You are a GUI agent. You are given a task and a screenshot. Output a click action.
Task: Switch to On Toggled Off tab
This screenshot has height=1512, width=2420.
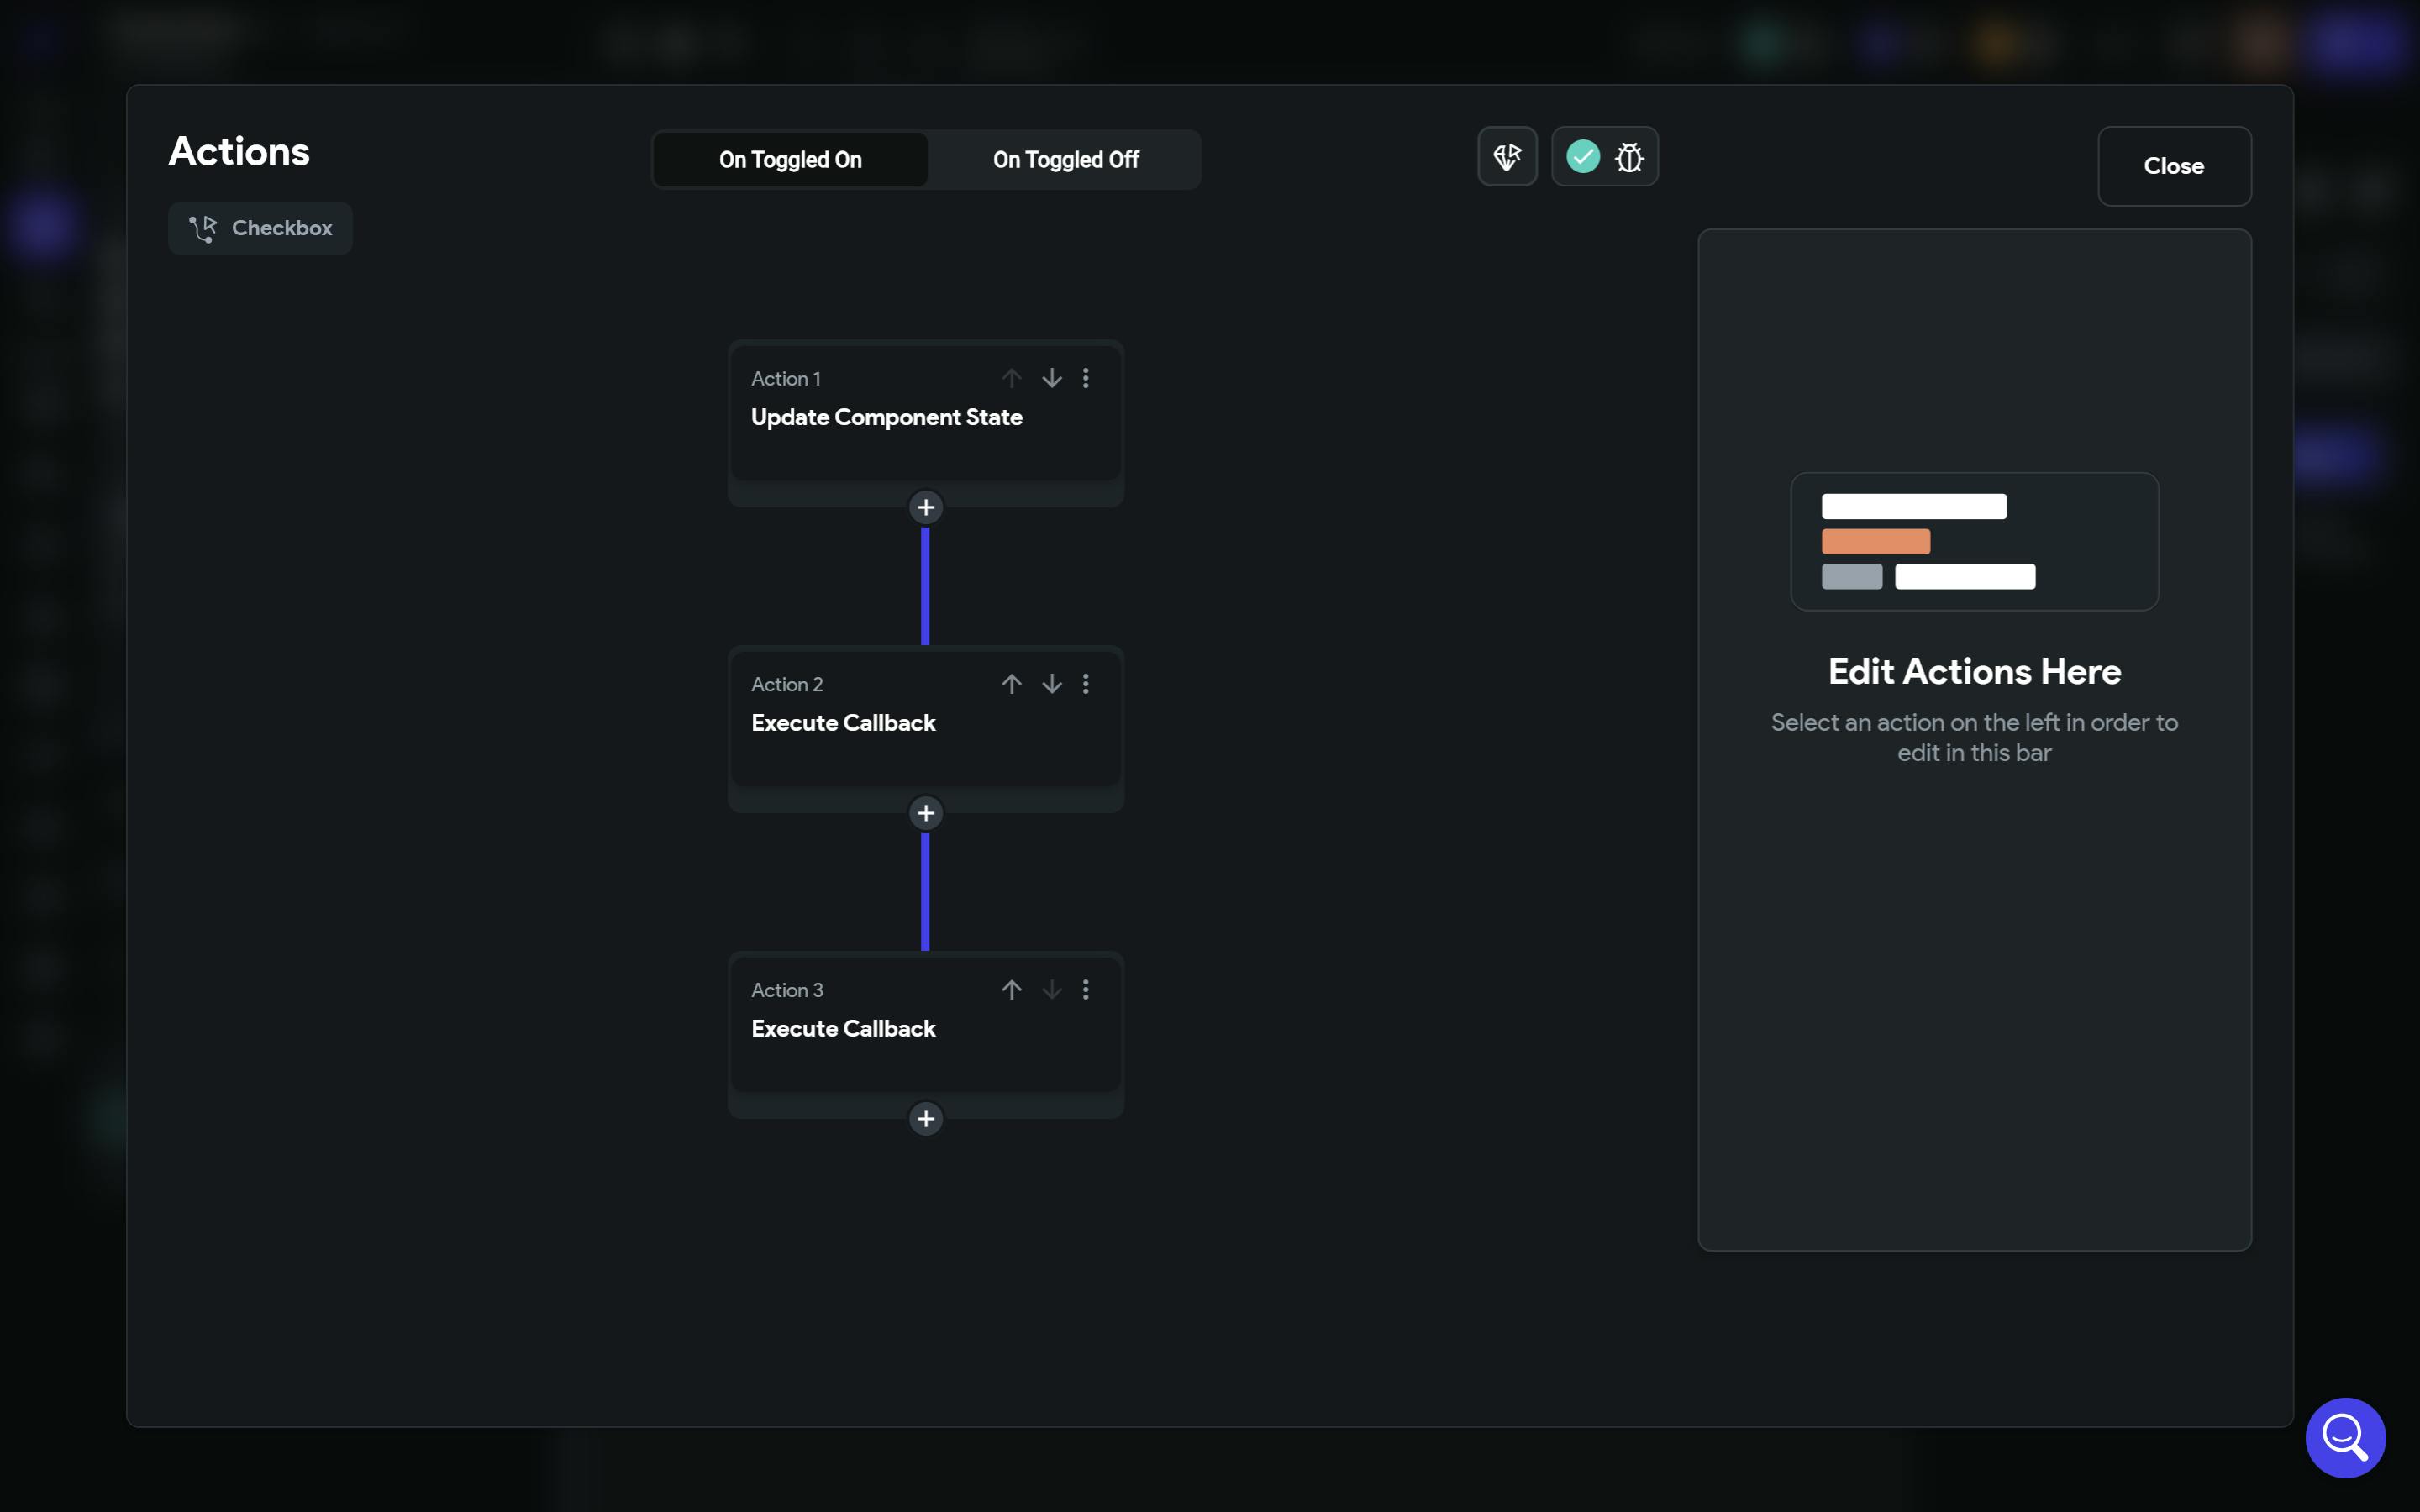pos(1065,160)
